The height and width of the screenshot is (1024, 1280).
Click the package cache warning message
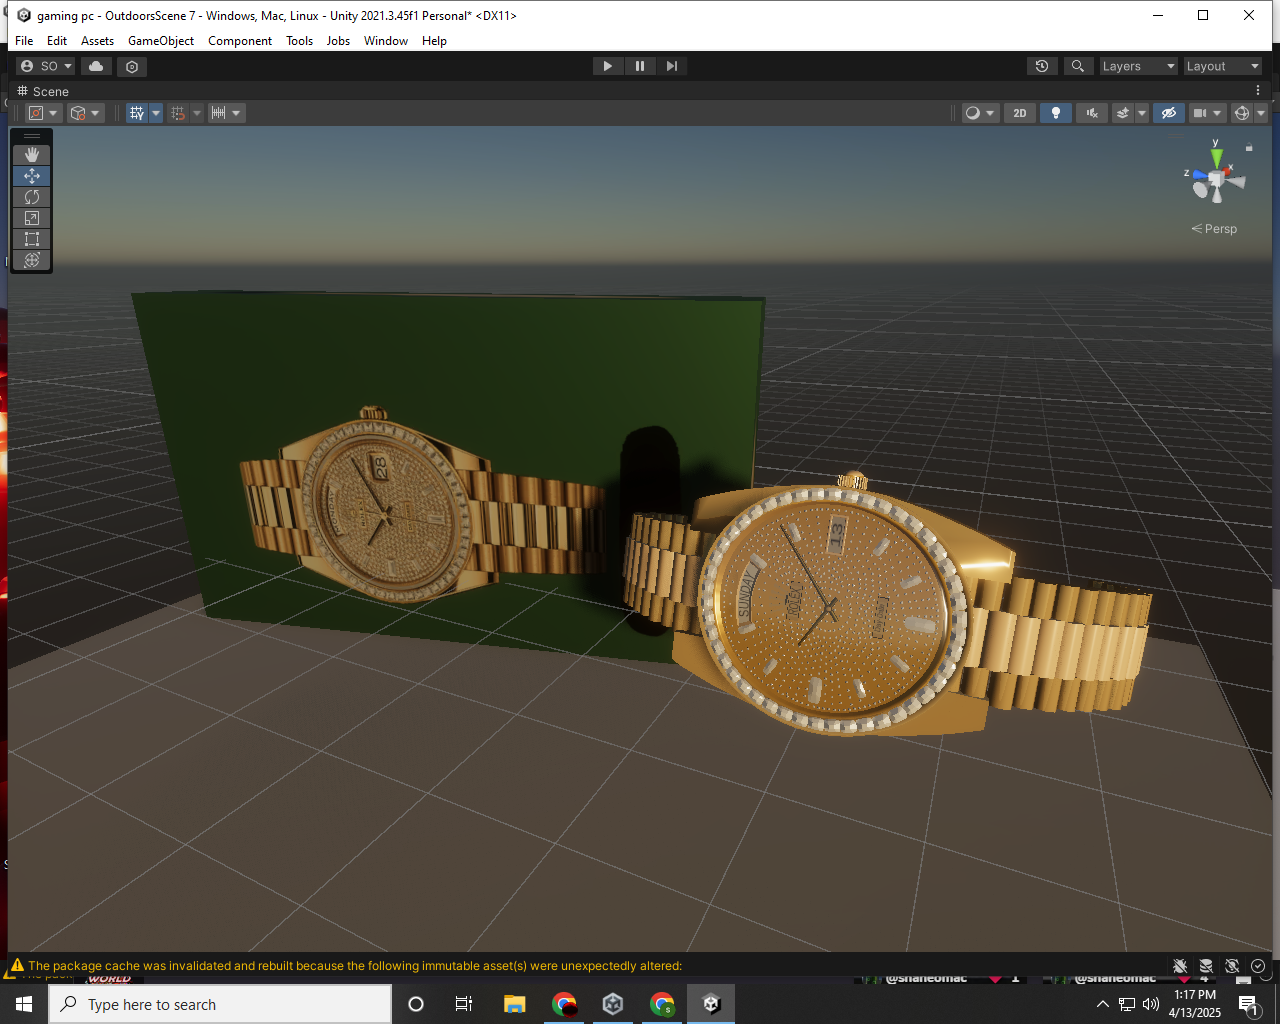click(x=355, y=966)
